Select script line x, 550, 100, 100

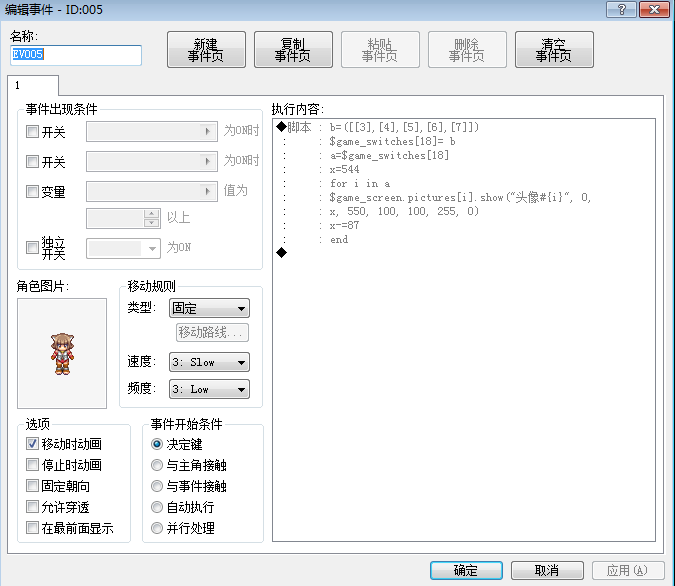(404, 211)
